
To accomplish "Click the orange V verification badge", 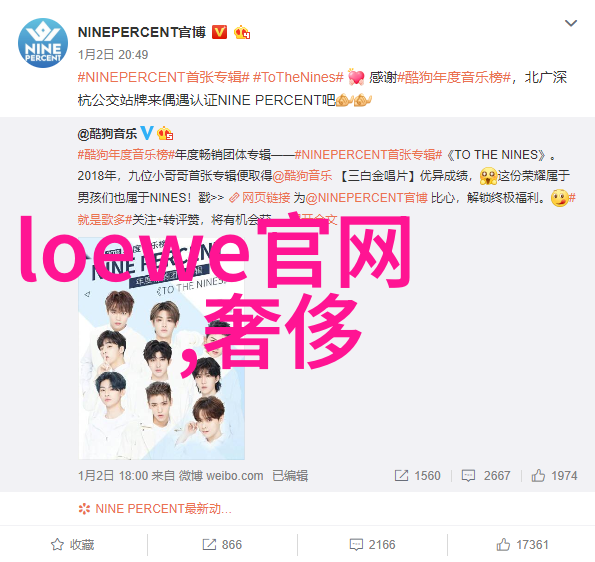I will [x=219, y=32].
